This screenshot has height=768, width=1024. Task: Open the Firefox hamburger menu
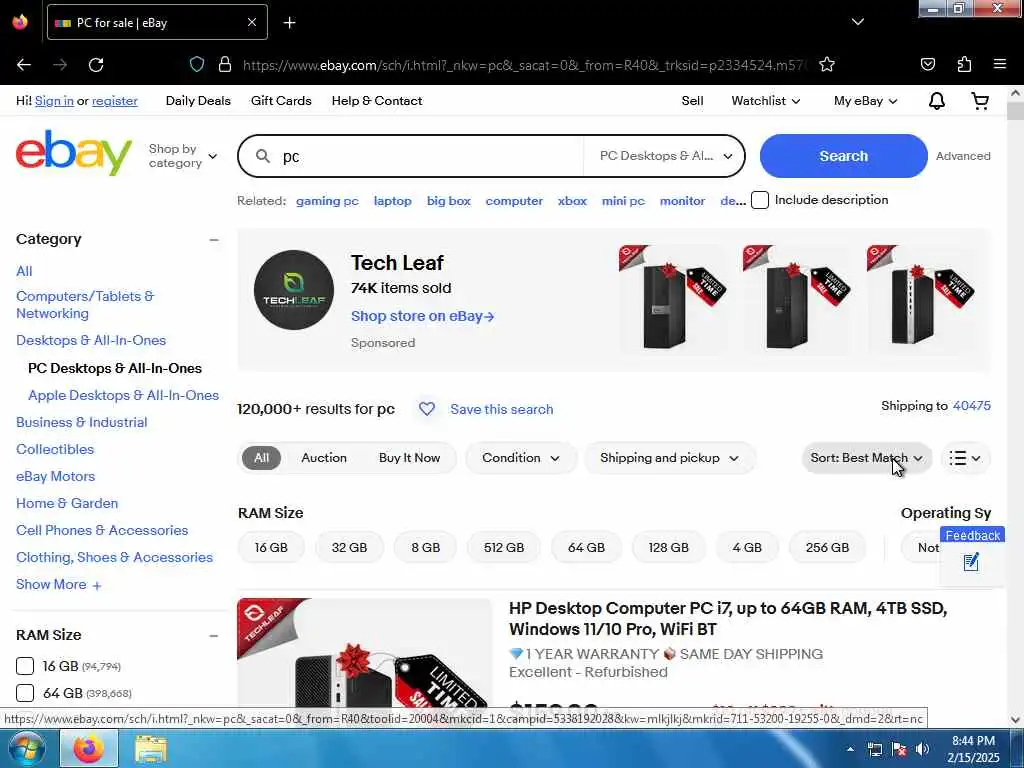999,64
